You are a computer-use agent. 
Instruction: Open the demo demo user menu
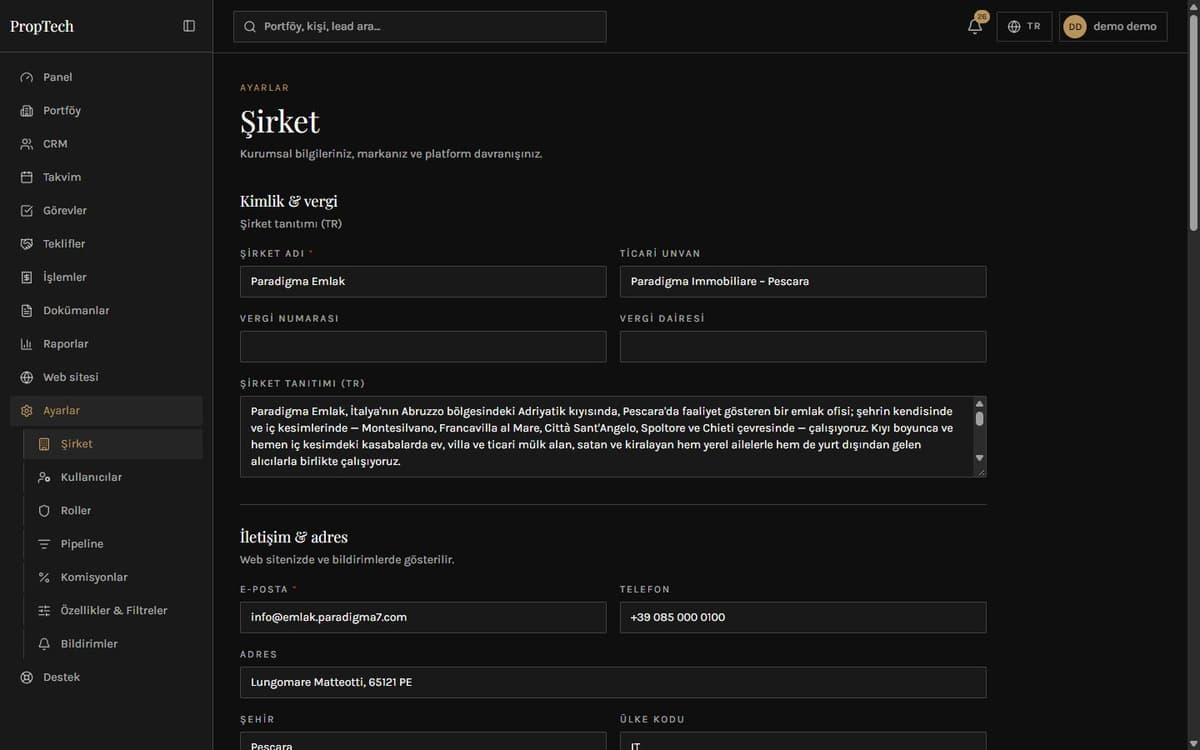click(1113, 27)
